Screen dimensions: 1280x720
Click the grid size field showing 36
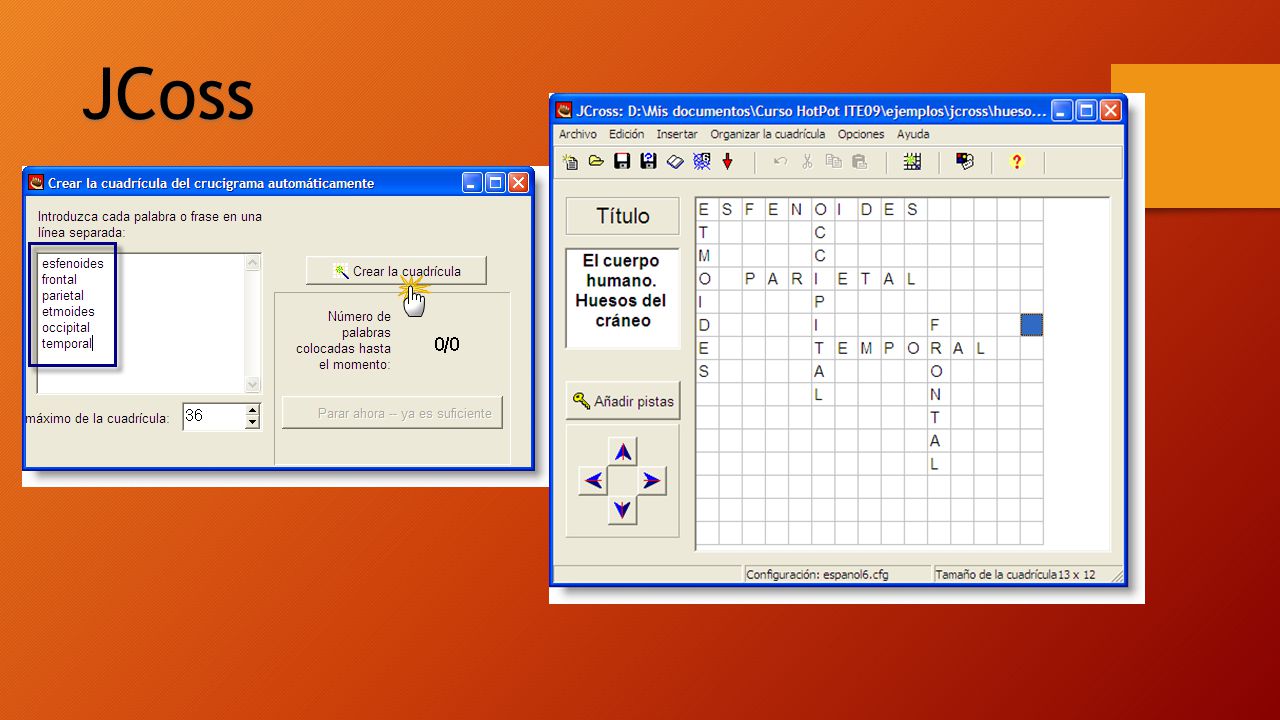[x=214, y=417]
